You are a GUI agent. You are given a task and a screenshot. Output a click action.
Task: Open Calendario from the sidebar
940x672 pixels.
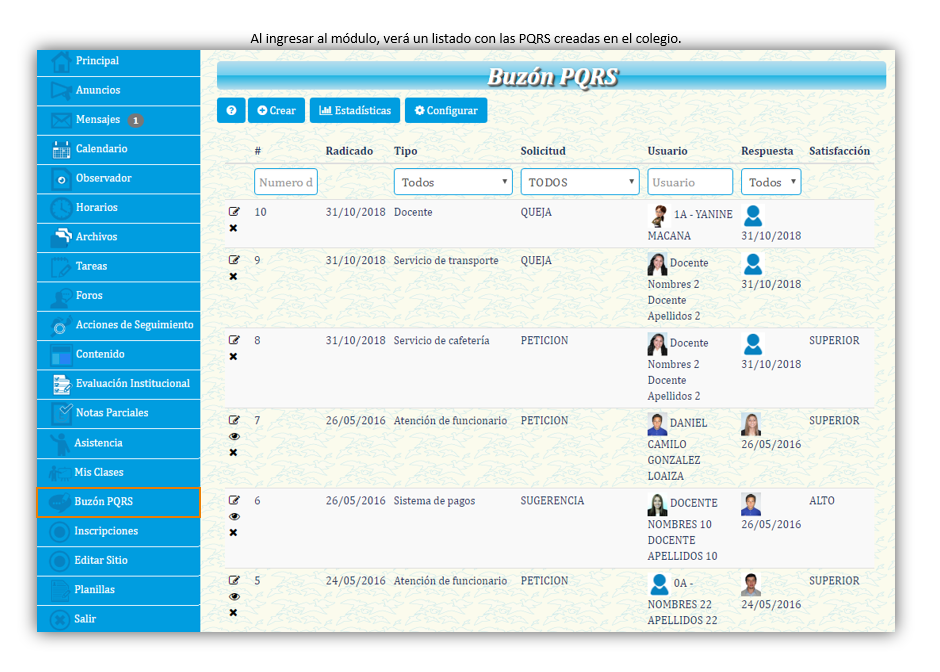[x=118, y=149]
